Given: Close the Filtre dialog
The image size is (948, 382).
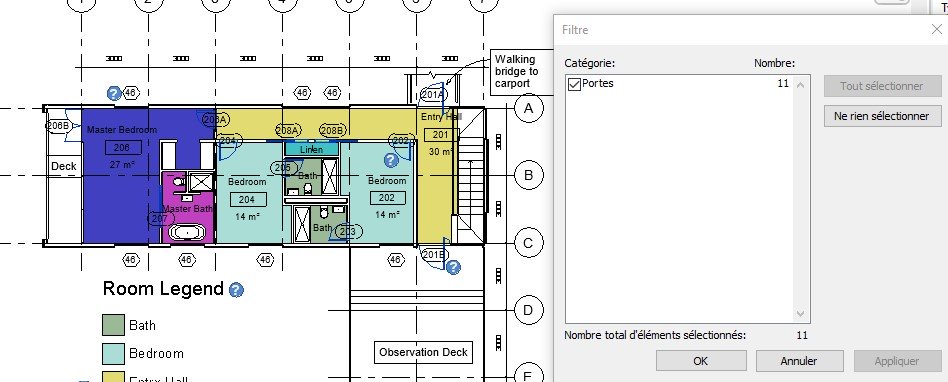Looking at the screenshot, I should pyautogui.click(x=937, y=30).
